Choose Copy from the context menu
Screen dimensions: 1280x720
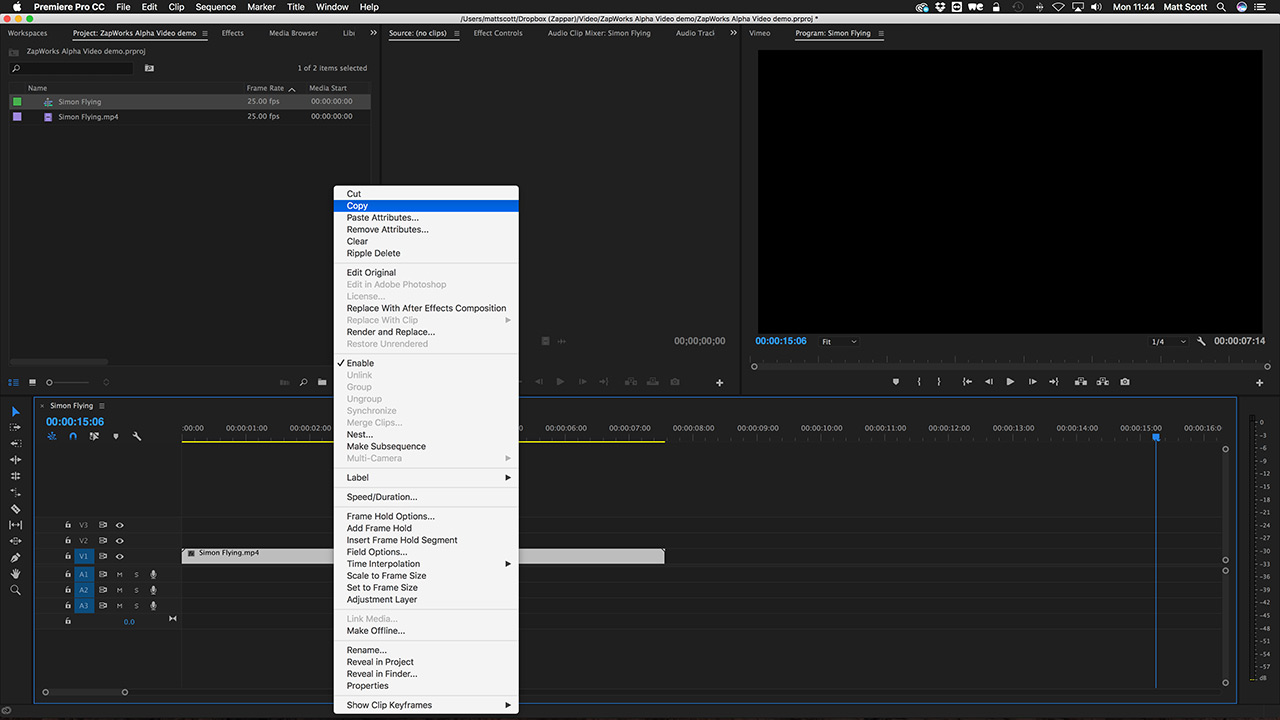(x=426, y=206)
